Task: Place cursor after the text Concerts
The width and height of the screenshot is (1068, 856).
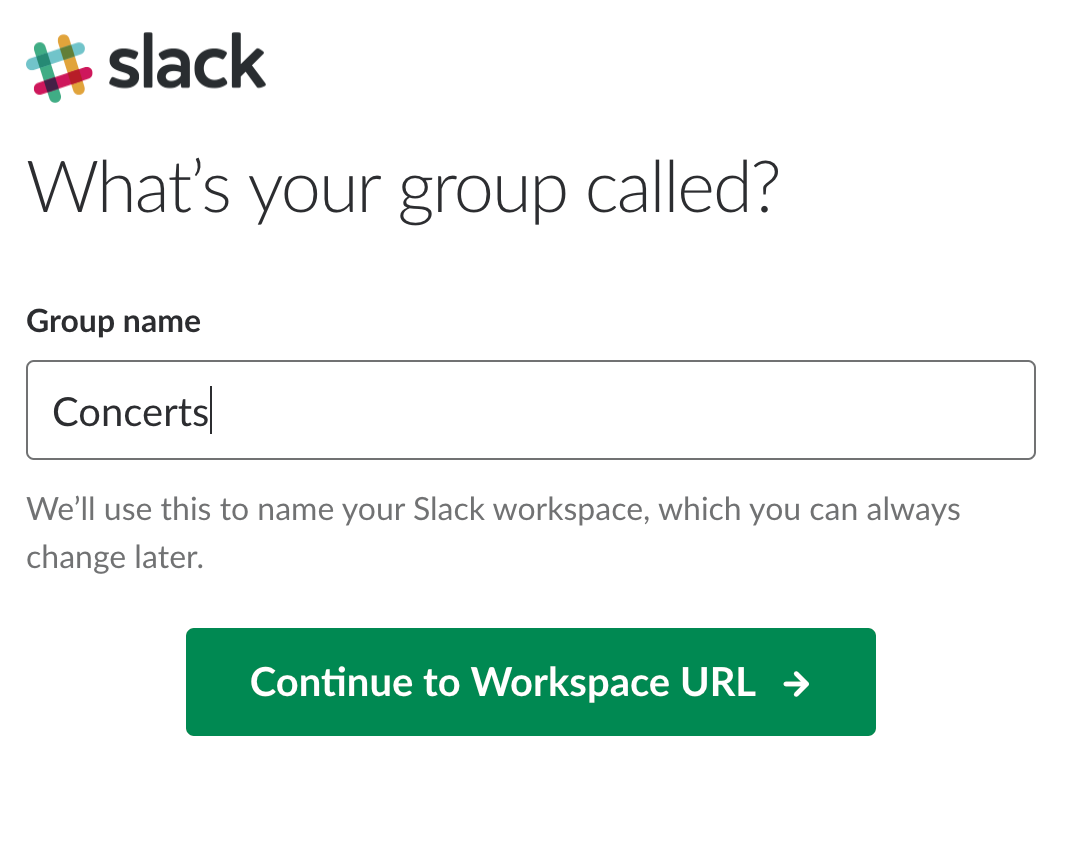Action: 211,412
